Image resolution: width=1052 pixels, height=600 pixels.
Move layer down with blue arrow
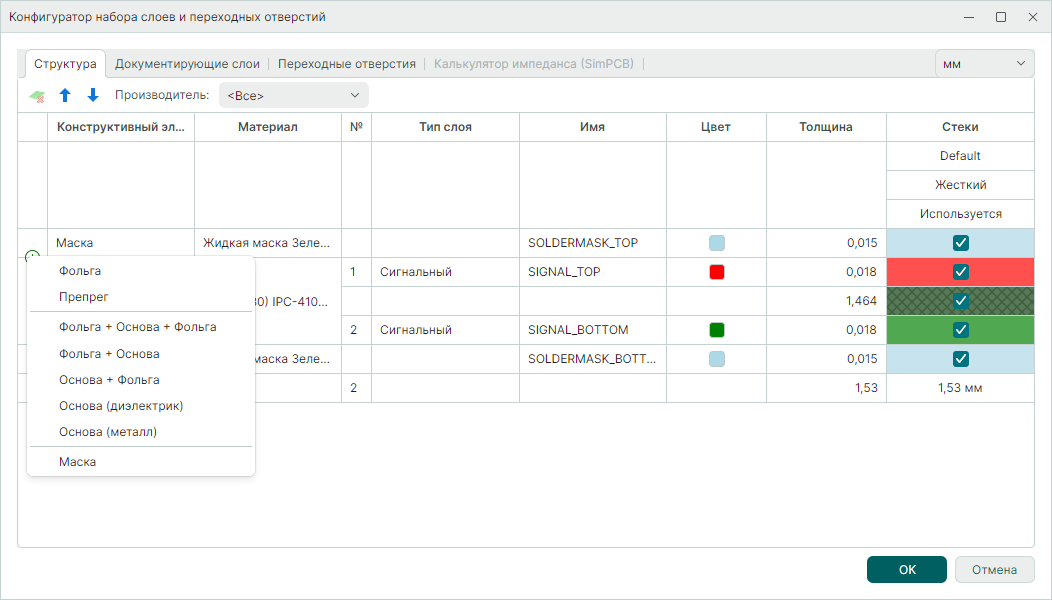[x=93, y=95]
